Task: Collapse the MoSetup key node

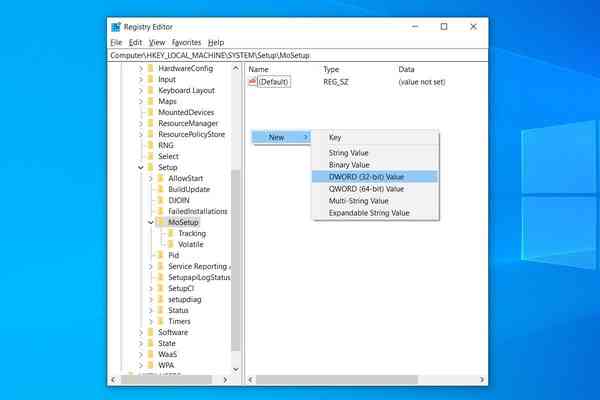Action: pyautogui.click(x=150, y=222)
